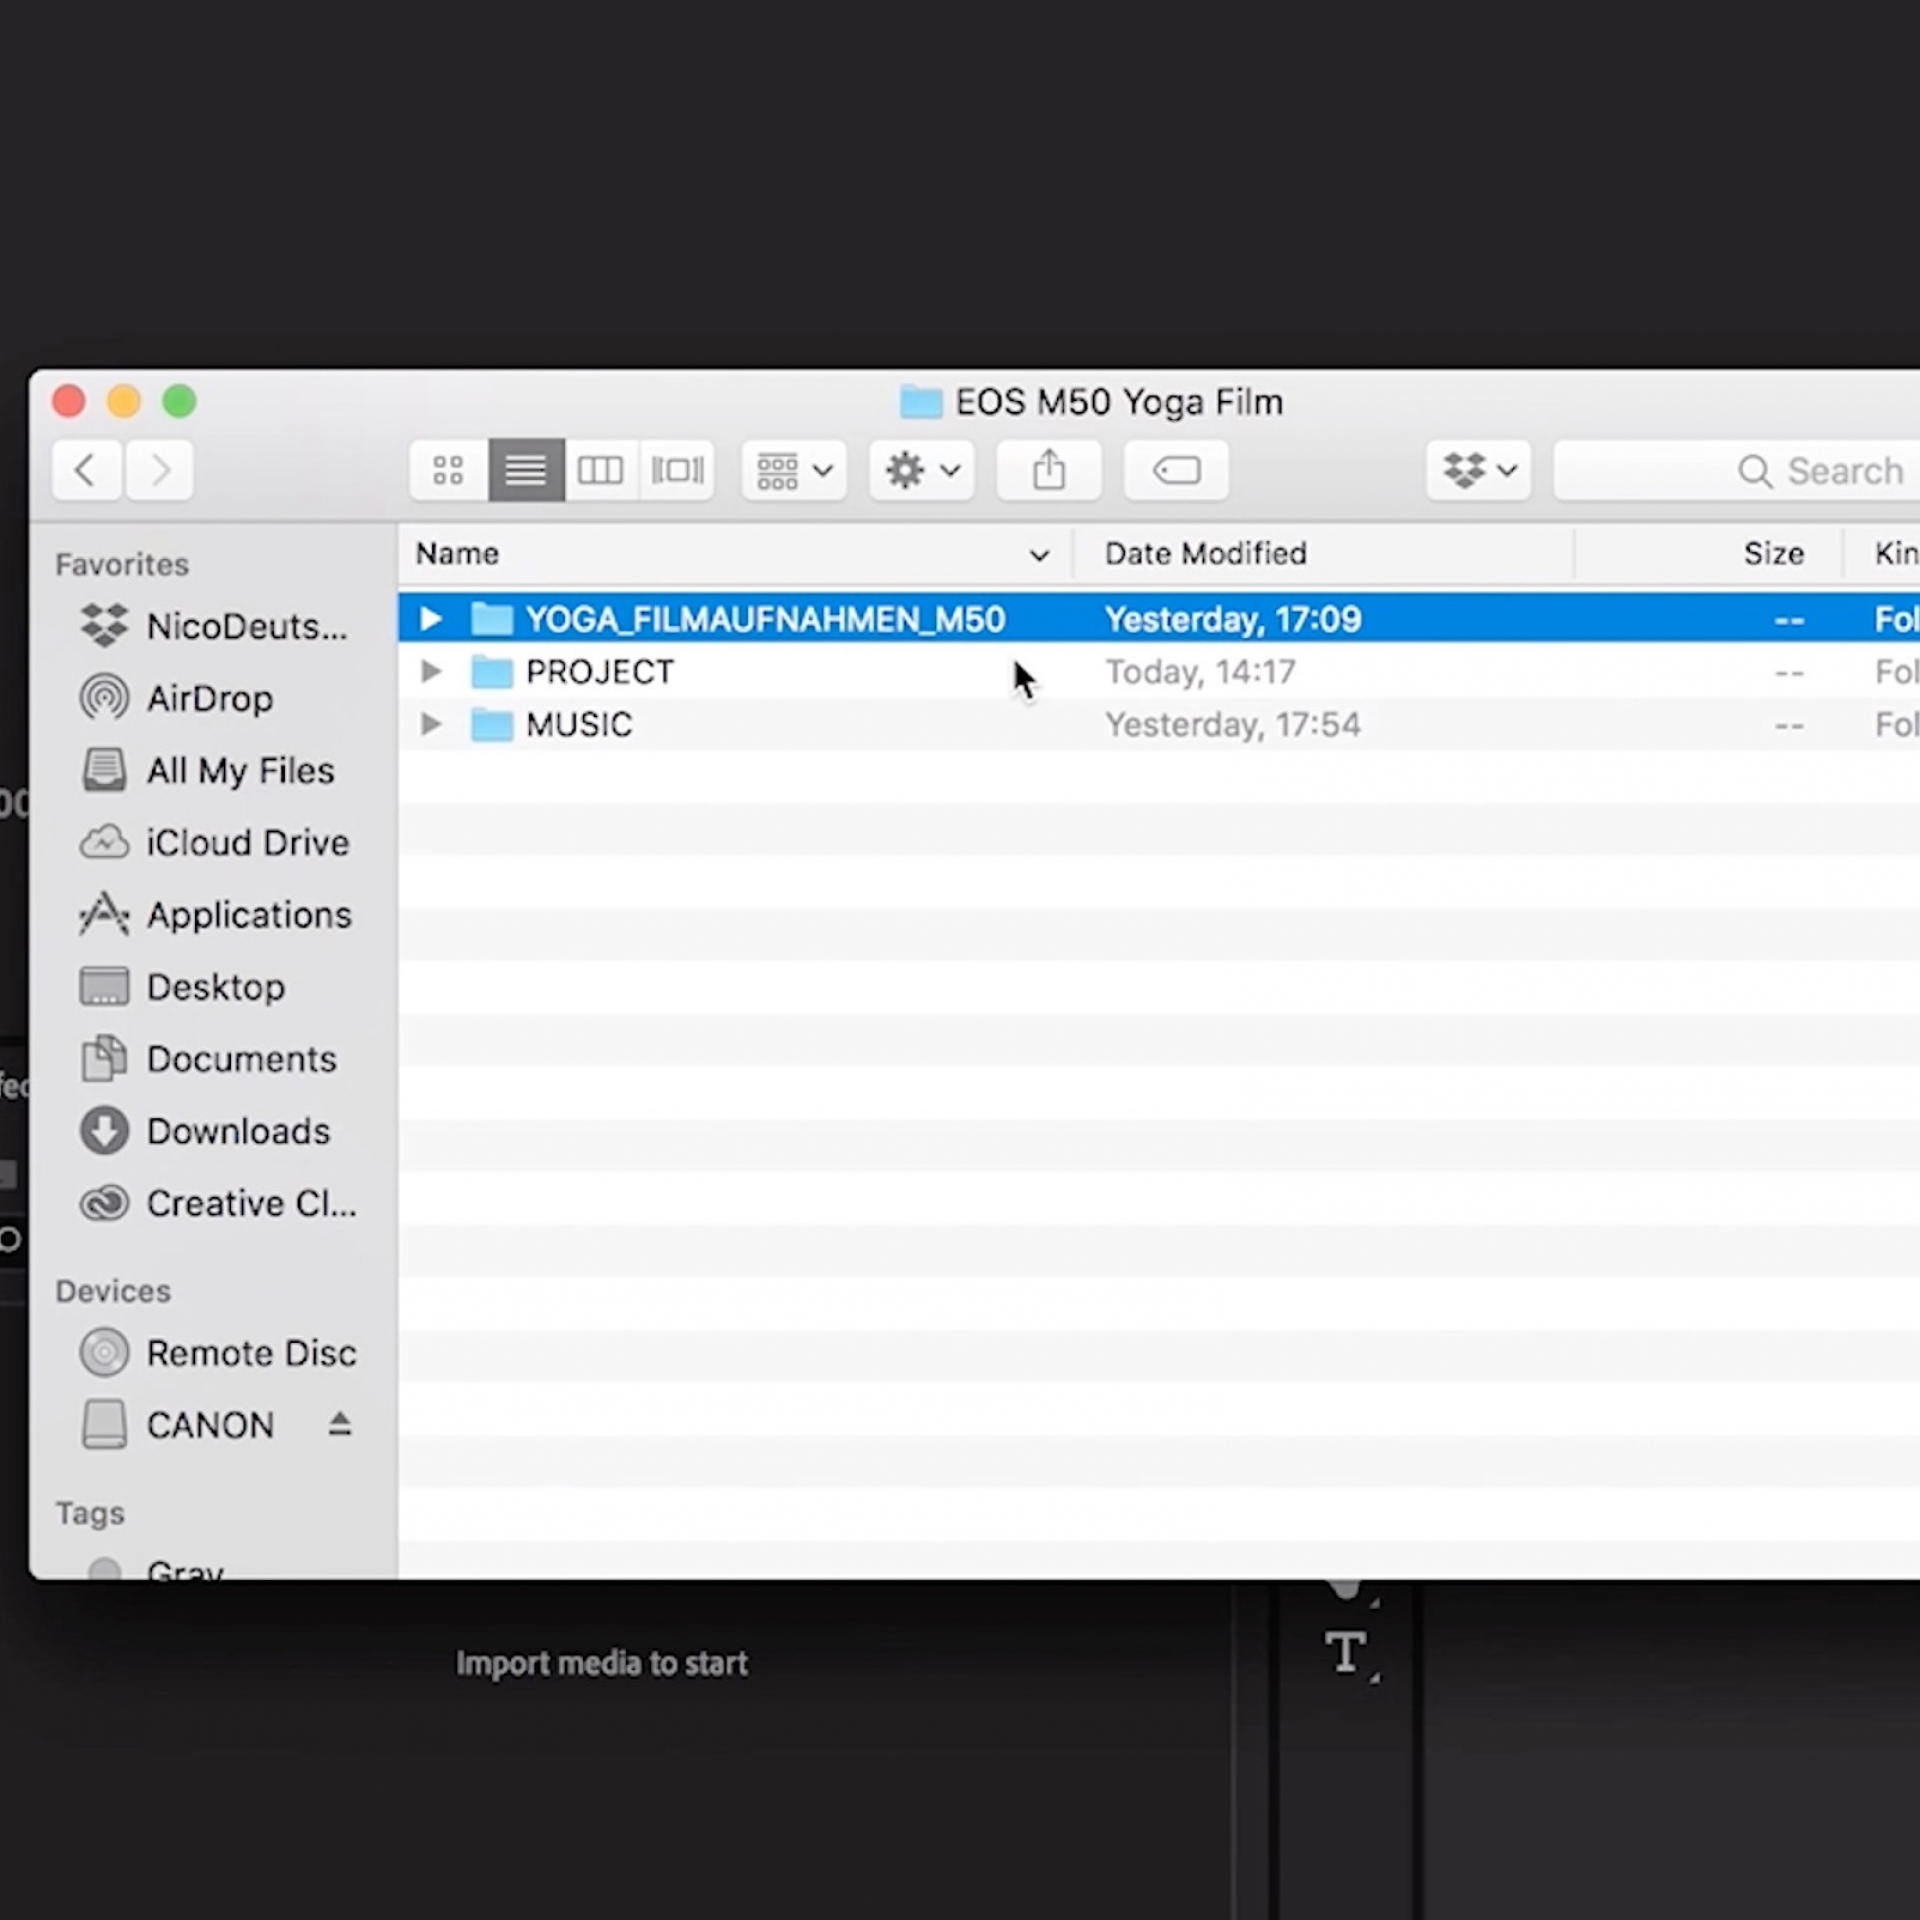Go forward with the Finder forward arrow
The image size is (1920, 1920).
click(159, 470)
